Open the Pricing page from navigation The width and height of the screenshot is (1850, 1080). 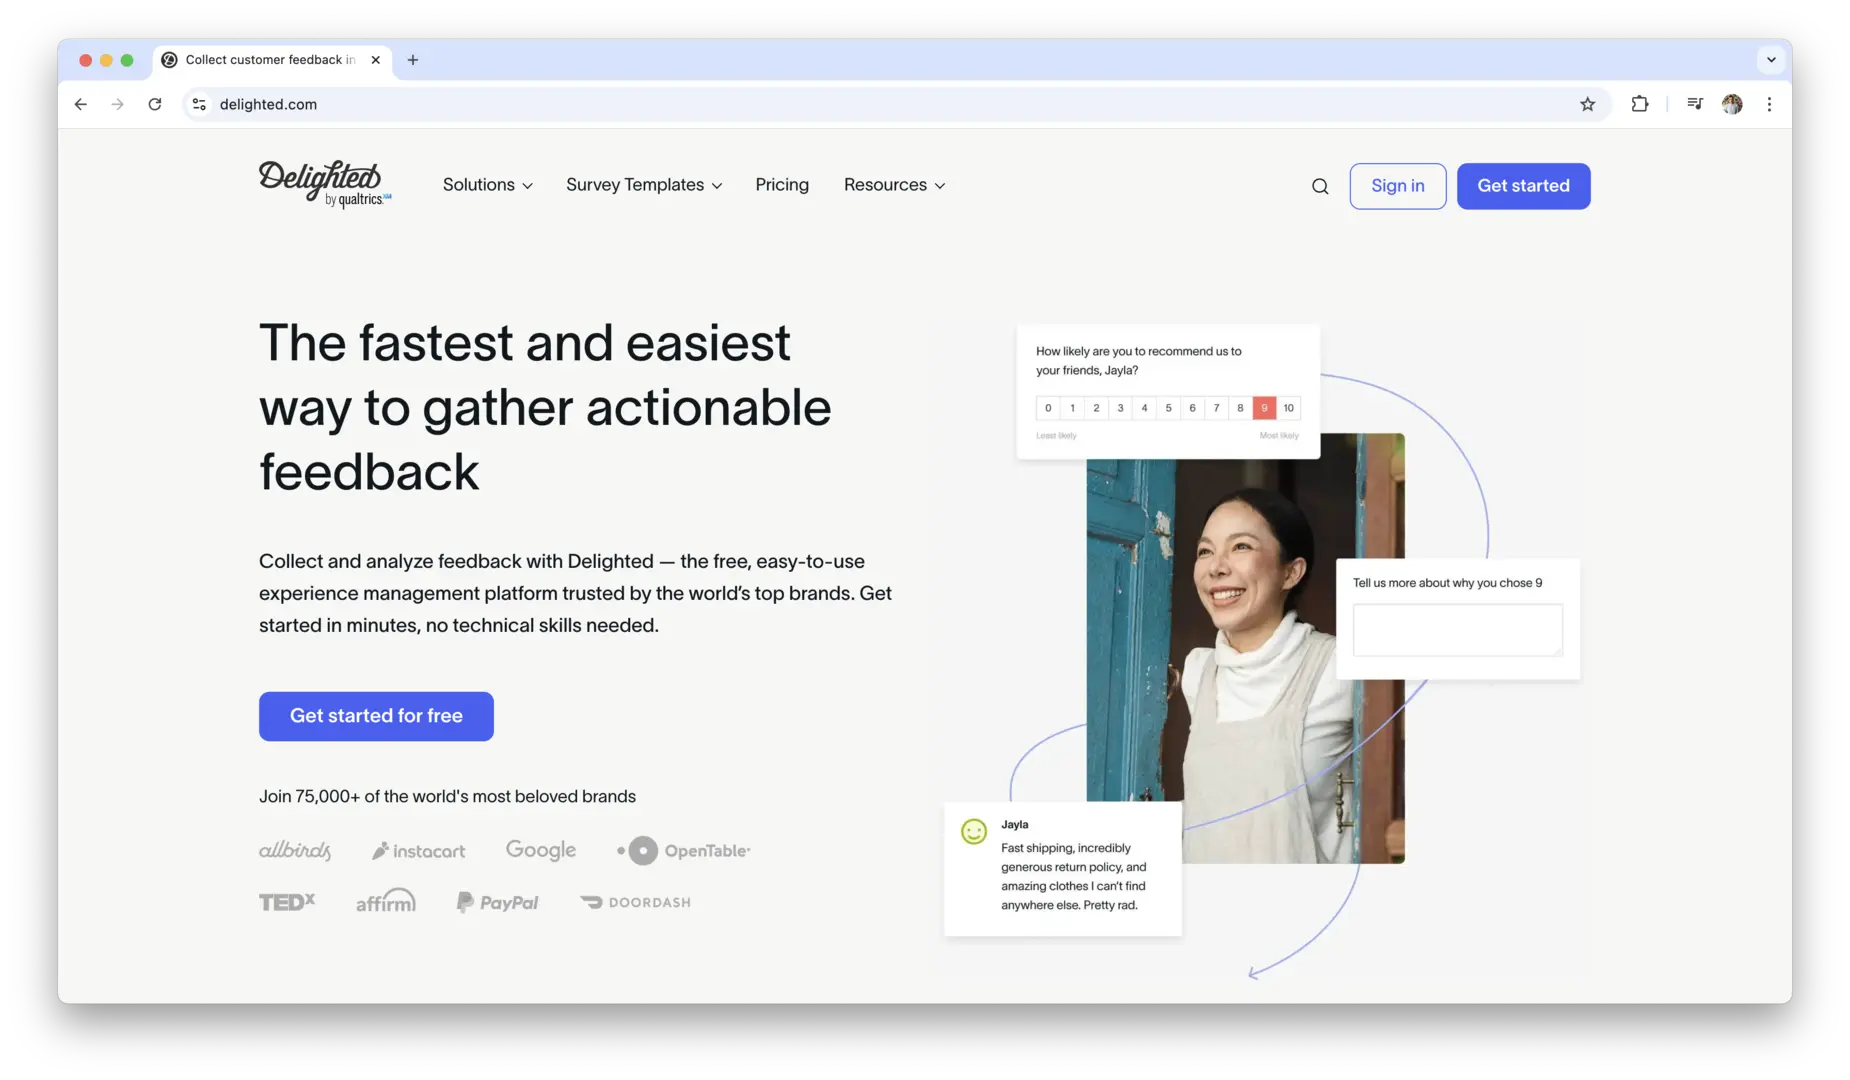tap(781, 185)
